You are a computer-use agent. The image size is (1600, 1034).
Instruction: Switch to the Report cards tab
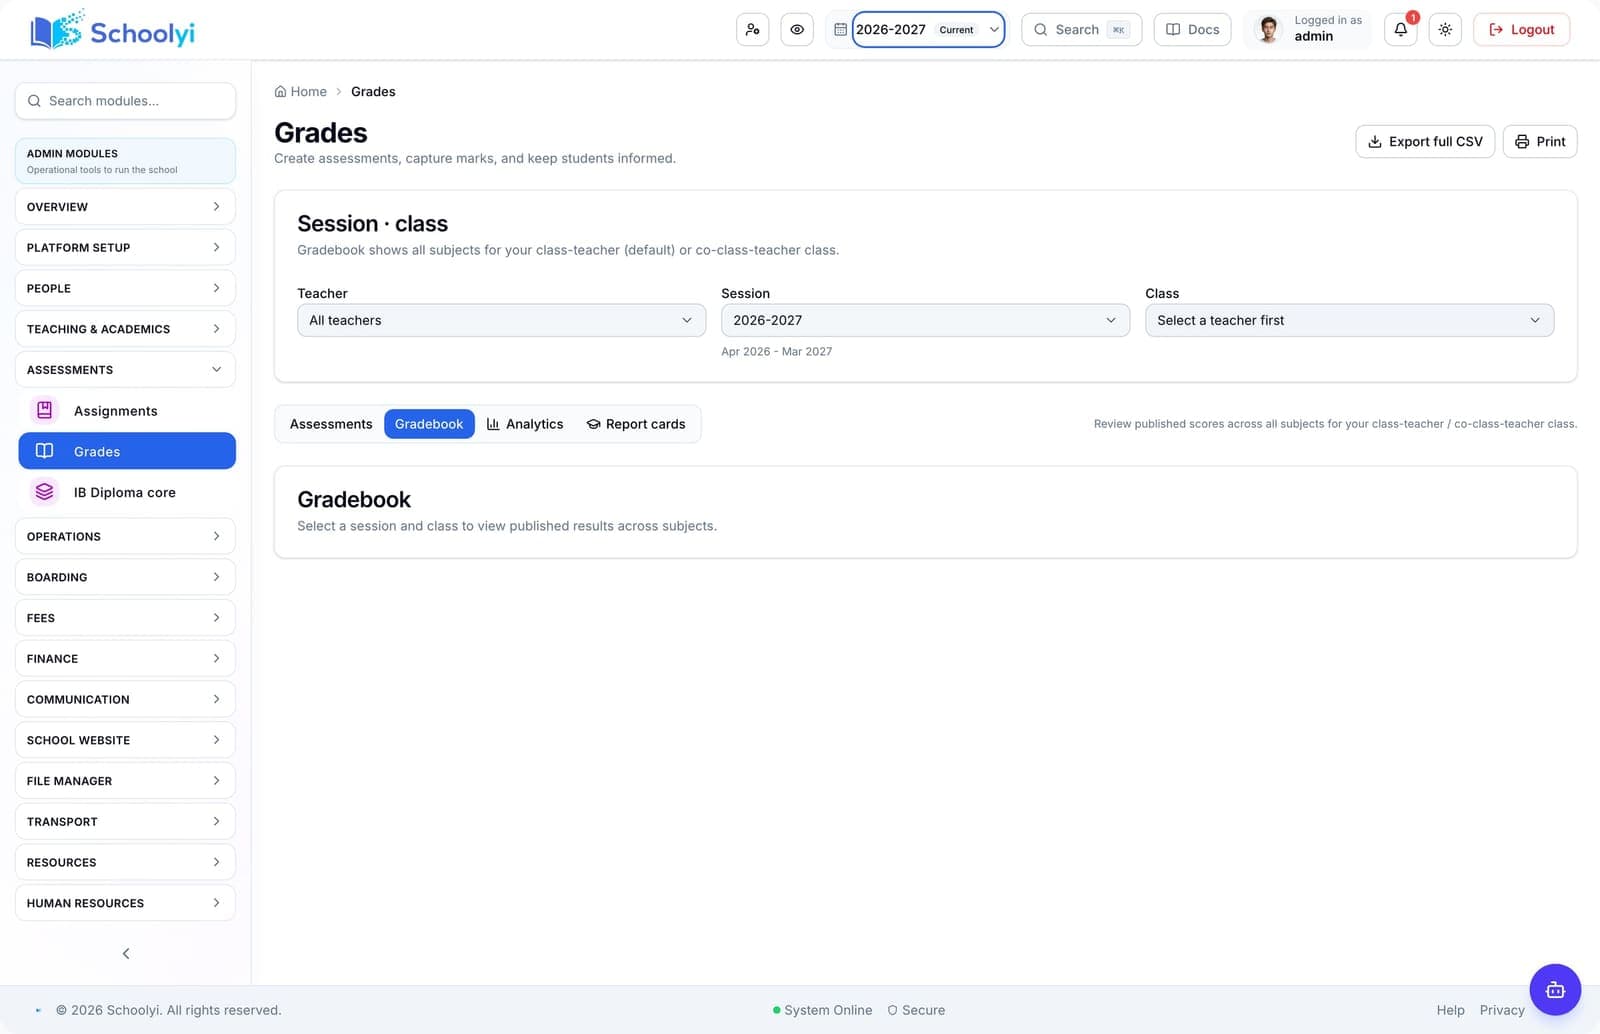(x=636, y=424)
